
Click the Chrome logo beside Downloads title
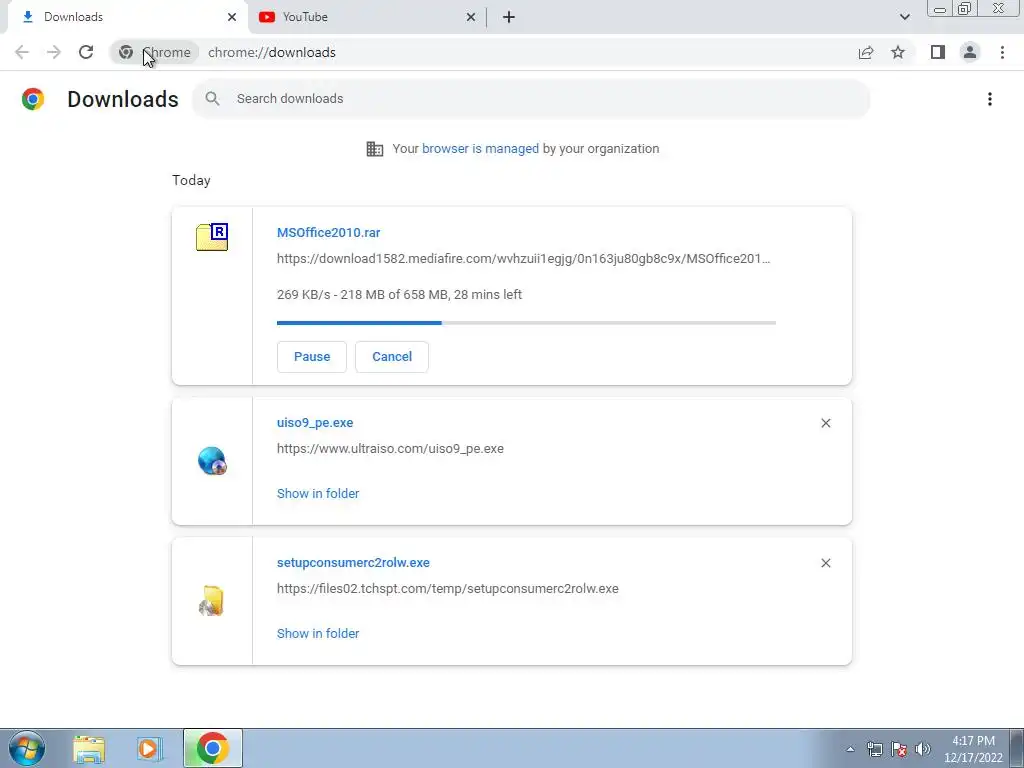coord(33,99)
